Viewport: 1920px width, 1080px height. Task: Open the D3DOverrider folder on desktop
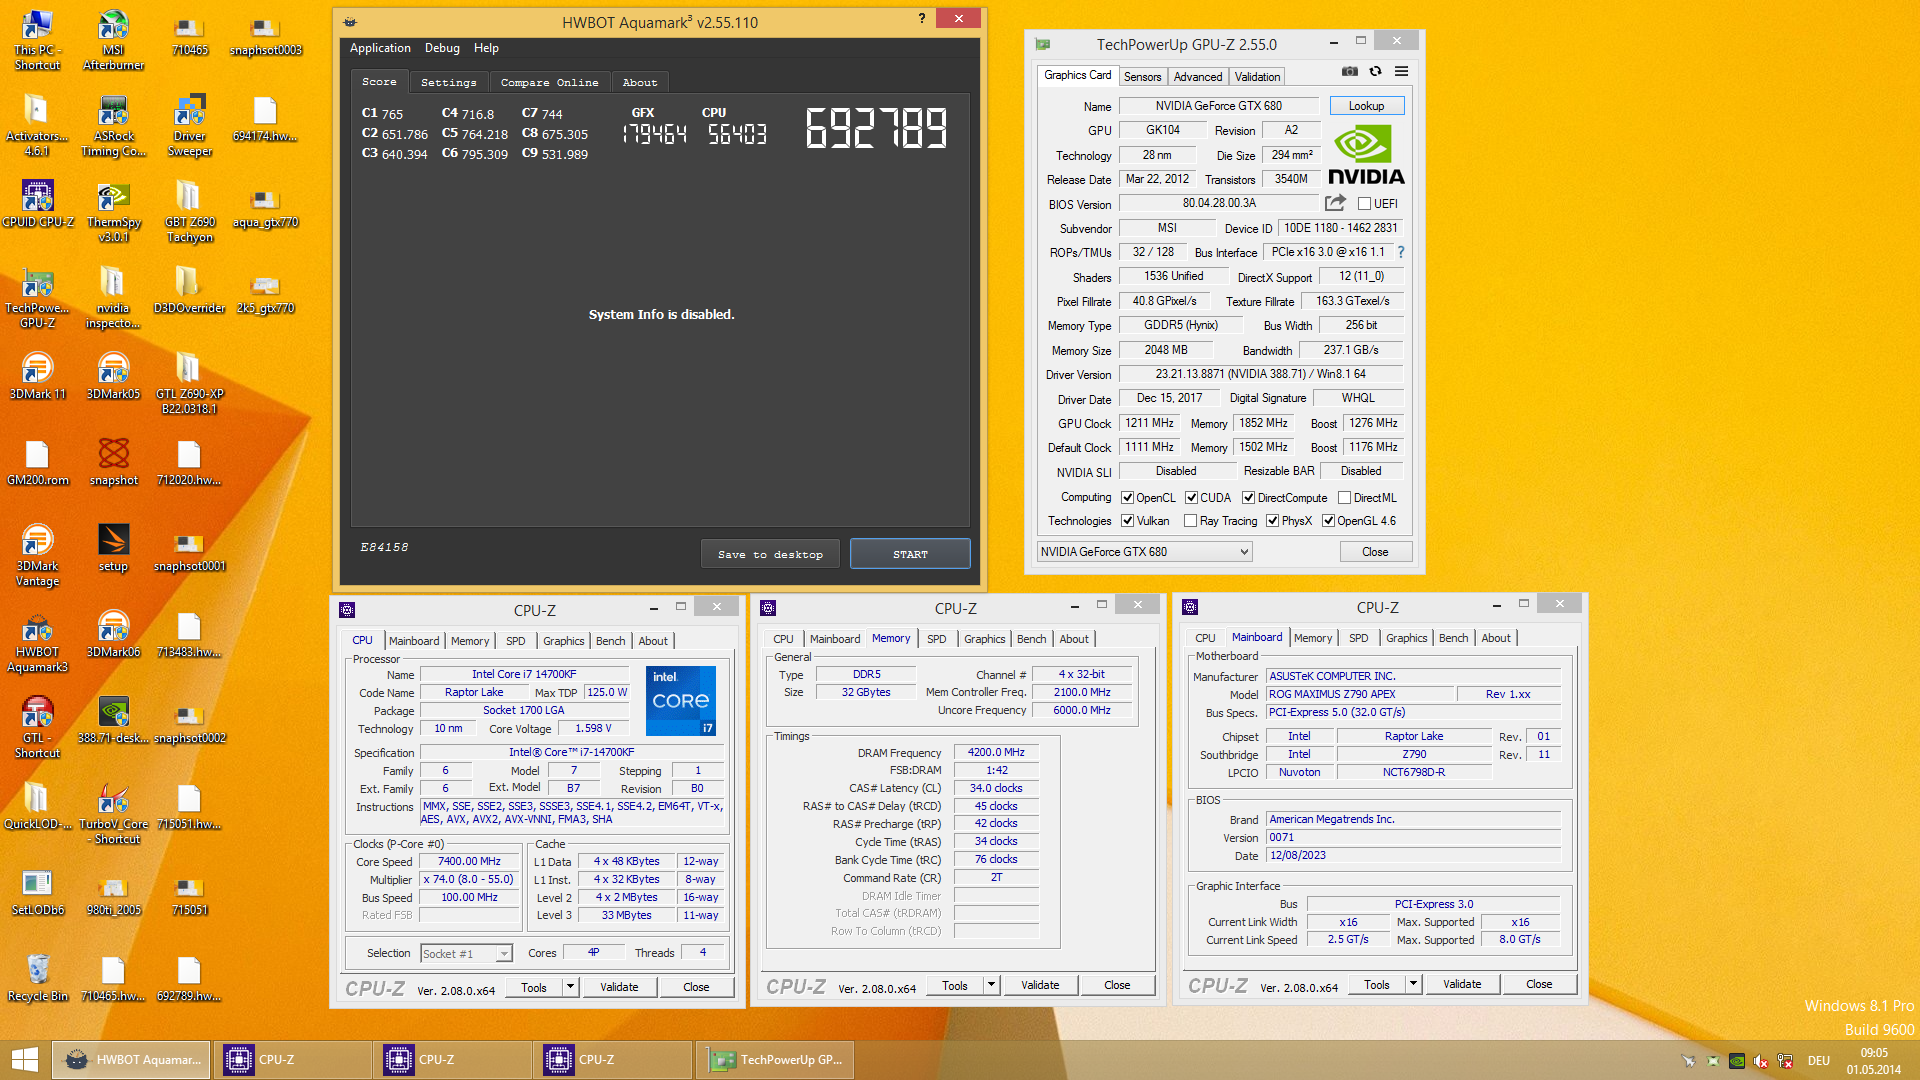point(189,291)
